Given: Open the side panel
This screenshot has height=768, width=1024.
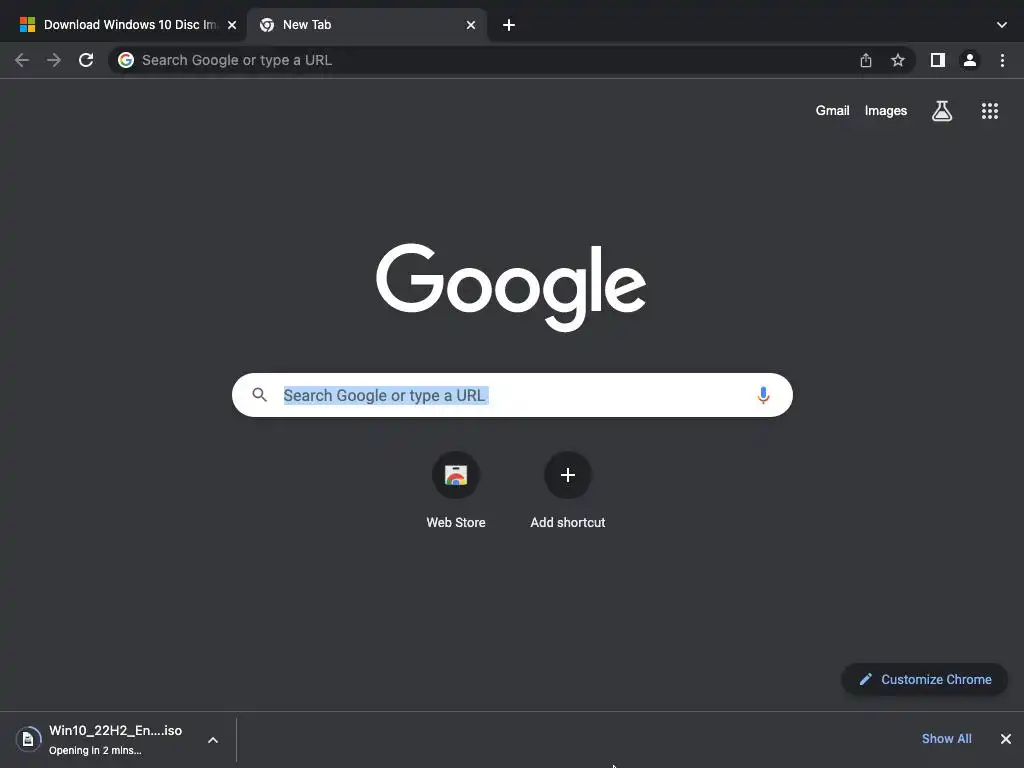Looking at the screenshot, I should [x=938, y=60].
